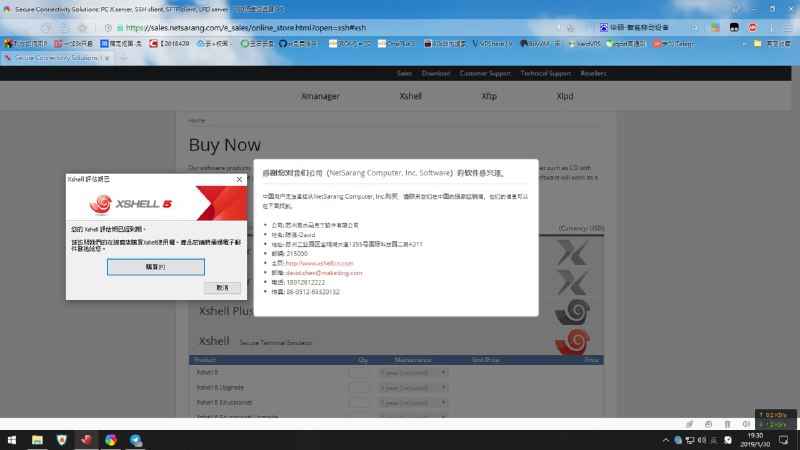Click the 取消 button in Xshell dialog
This screenshot has width=800, height=450.
click(221, 288)
